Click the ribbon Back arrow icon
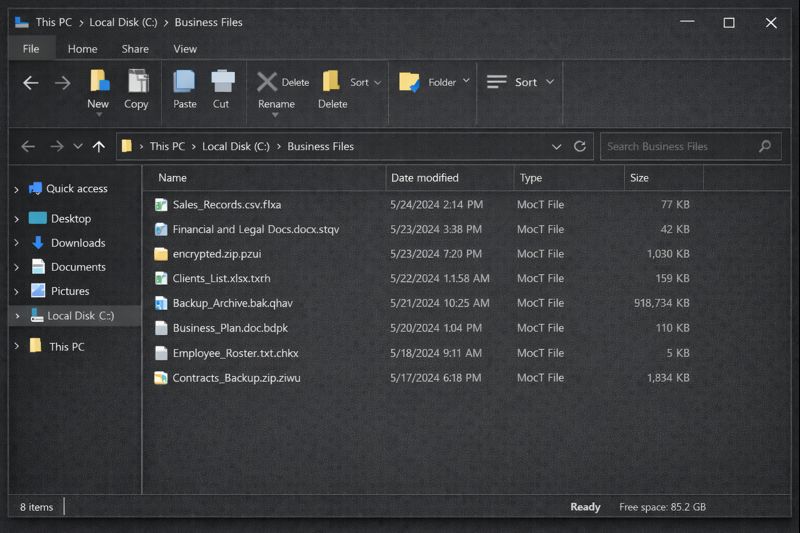This screenshot has height=533, width=800. click(30, 83)
